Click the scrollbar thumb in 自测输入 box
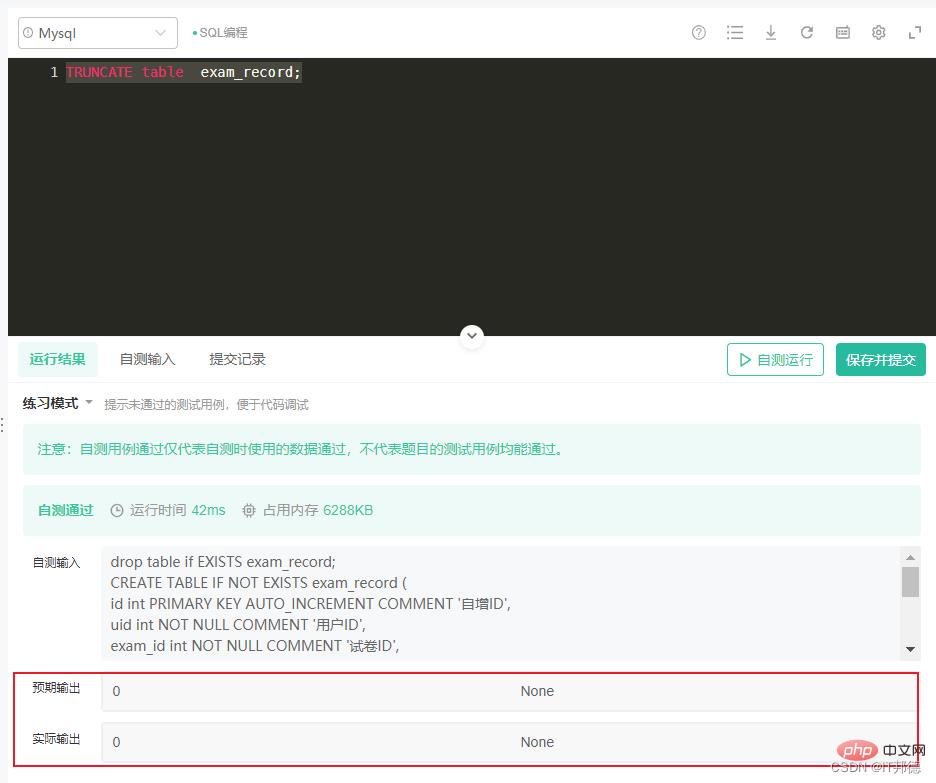 [910, 581]
